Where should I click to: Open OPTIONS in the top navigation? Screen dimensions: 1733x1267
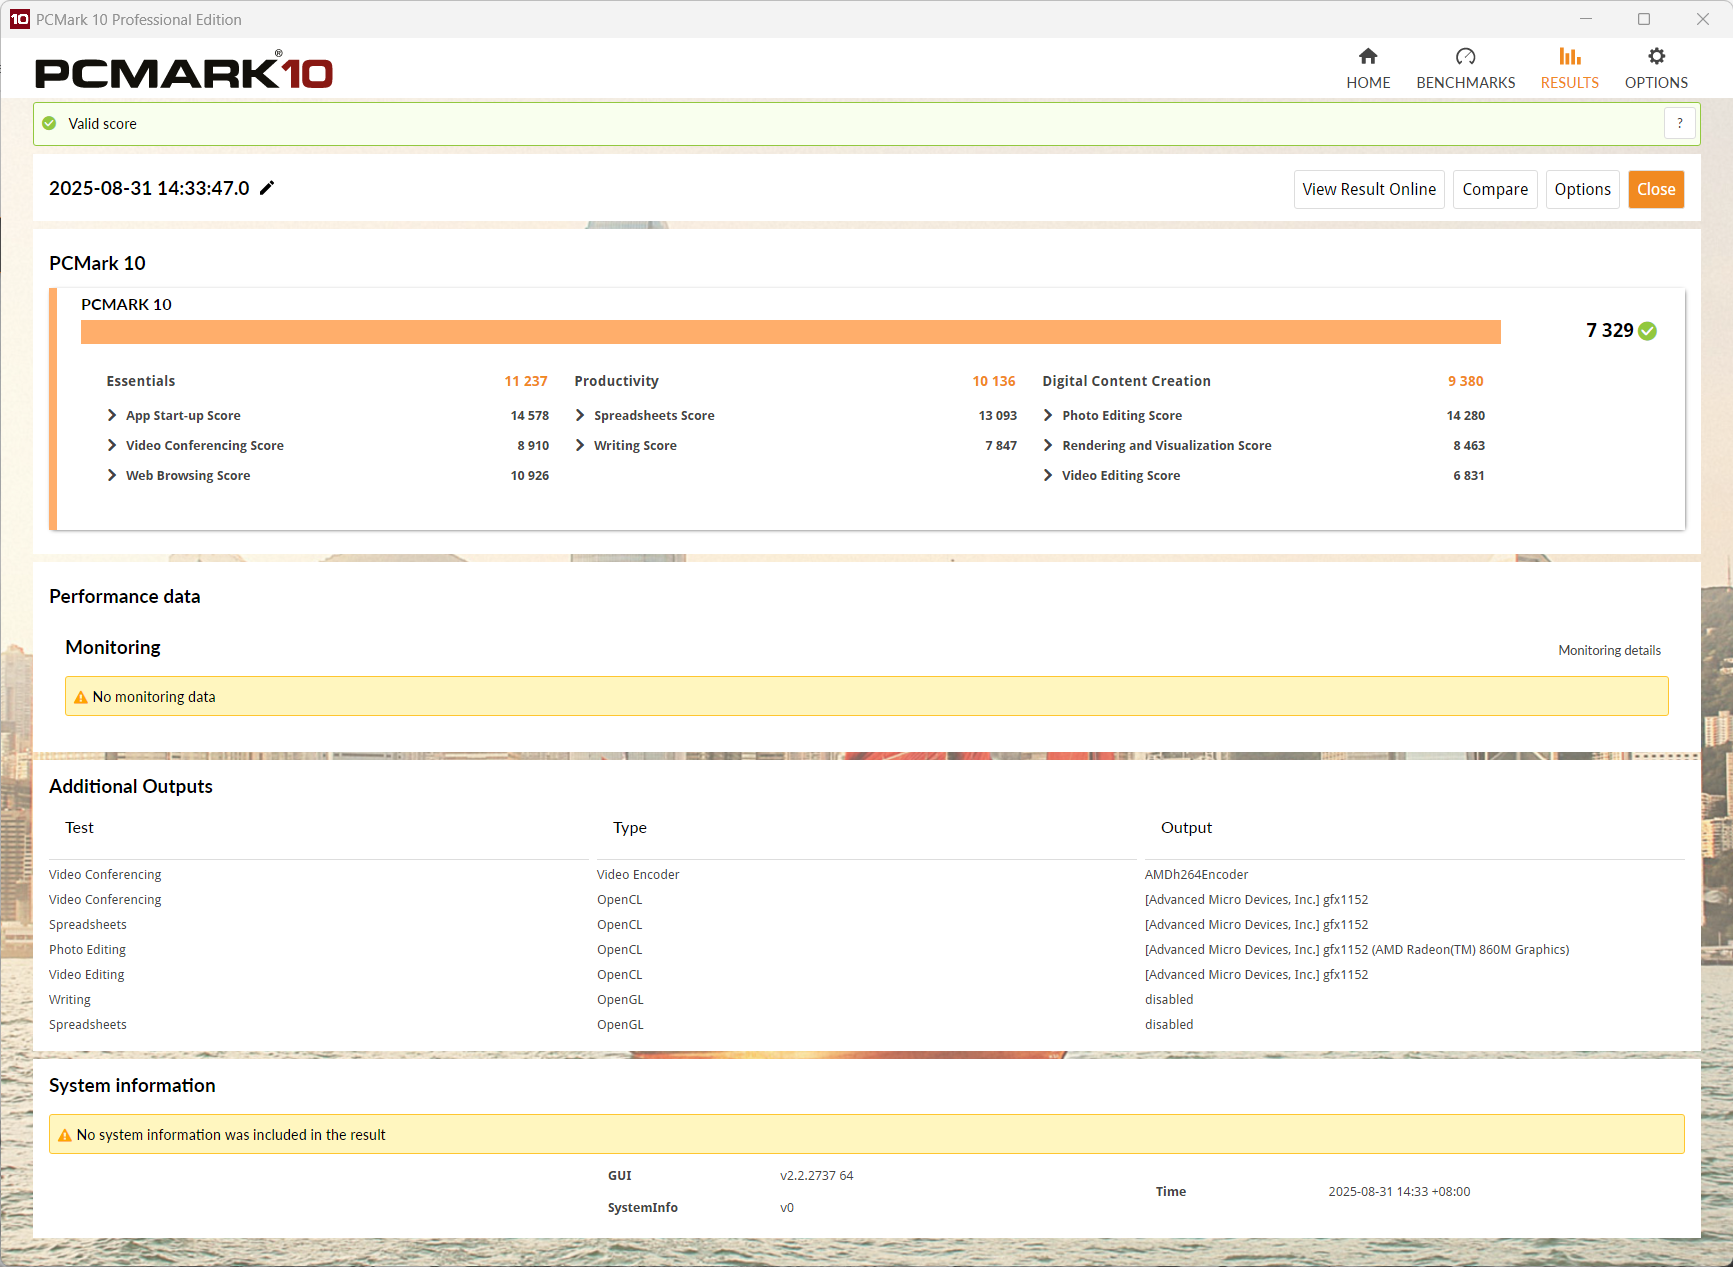pos(1656,68)
